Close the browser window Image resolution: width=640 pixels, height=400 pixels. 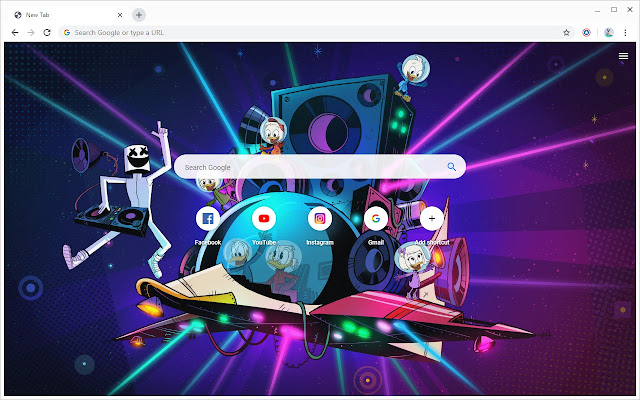tap(630, 10)
